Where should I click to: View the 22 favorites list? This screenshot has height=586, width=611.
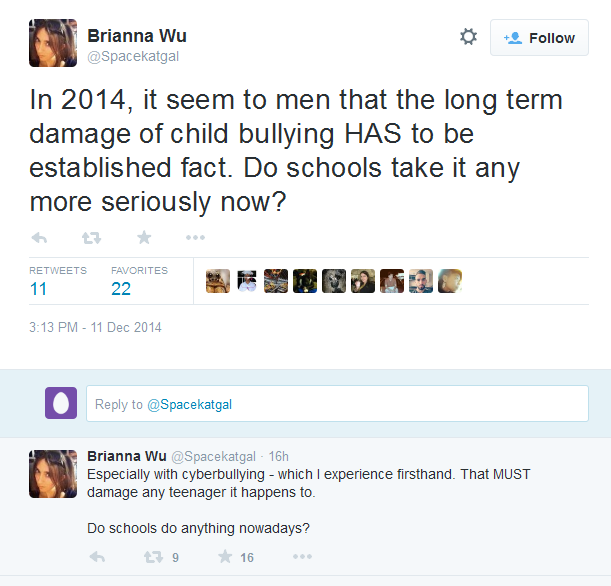[139, 281]
